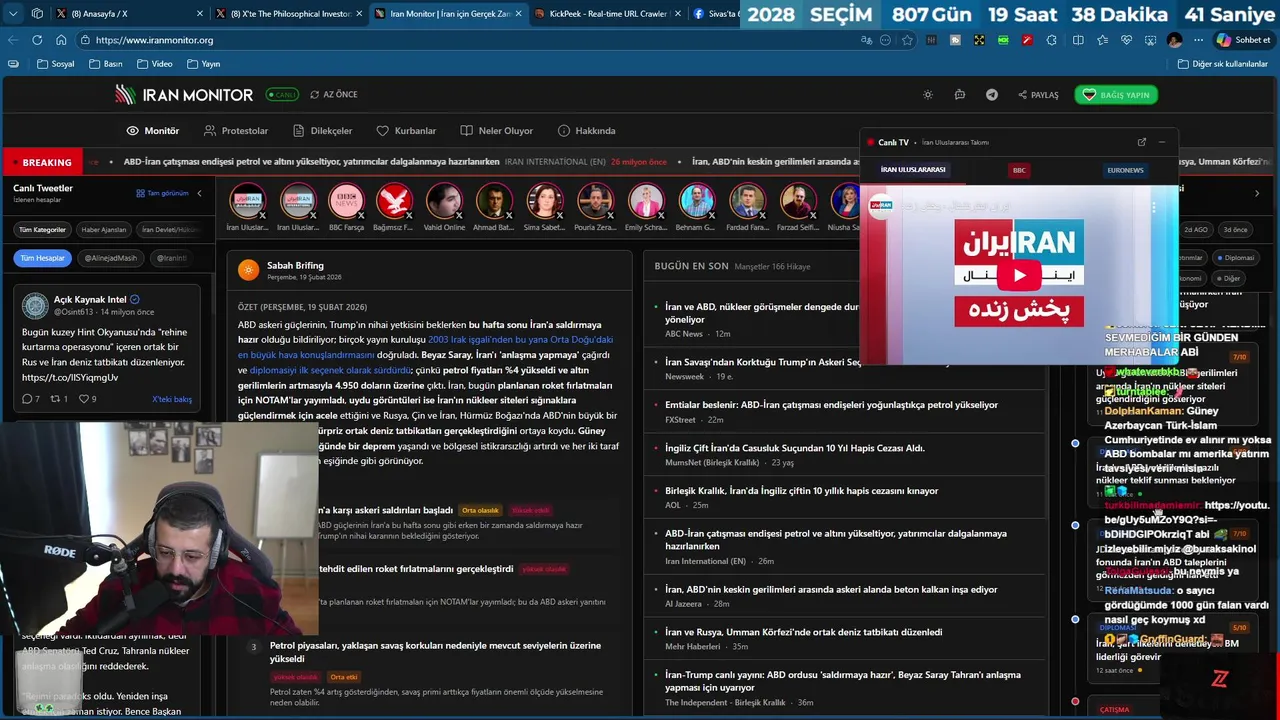This screenshot has width=1280, height=720.
Task: Open the Behnam G... avatar
Action: 696,201
